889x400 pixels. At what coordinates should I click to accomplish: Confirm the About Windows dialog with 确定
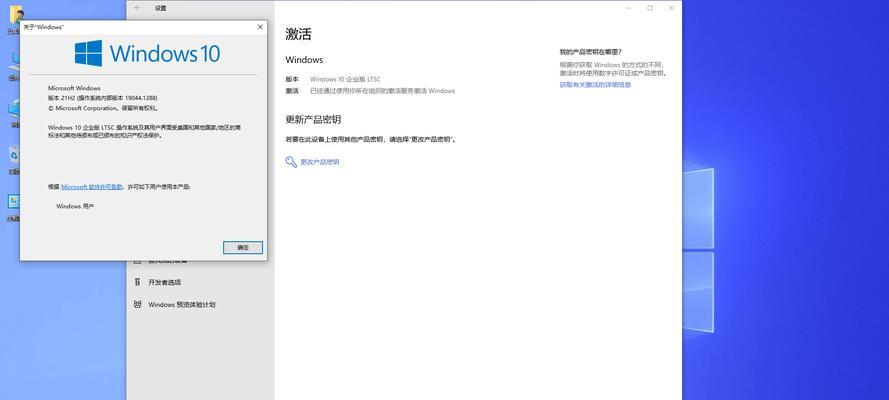click(243, 248)
